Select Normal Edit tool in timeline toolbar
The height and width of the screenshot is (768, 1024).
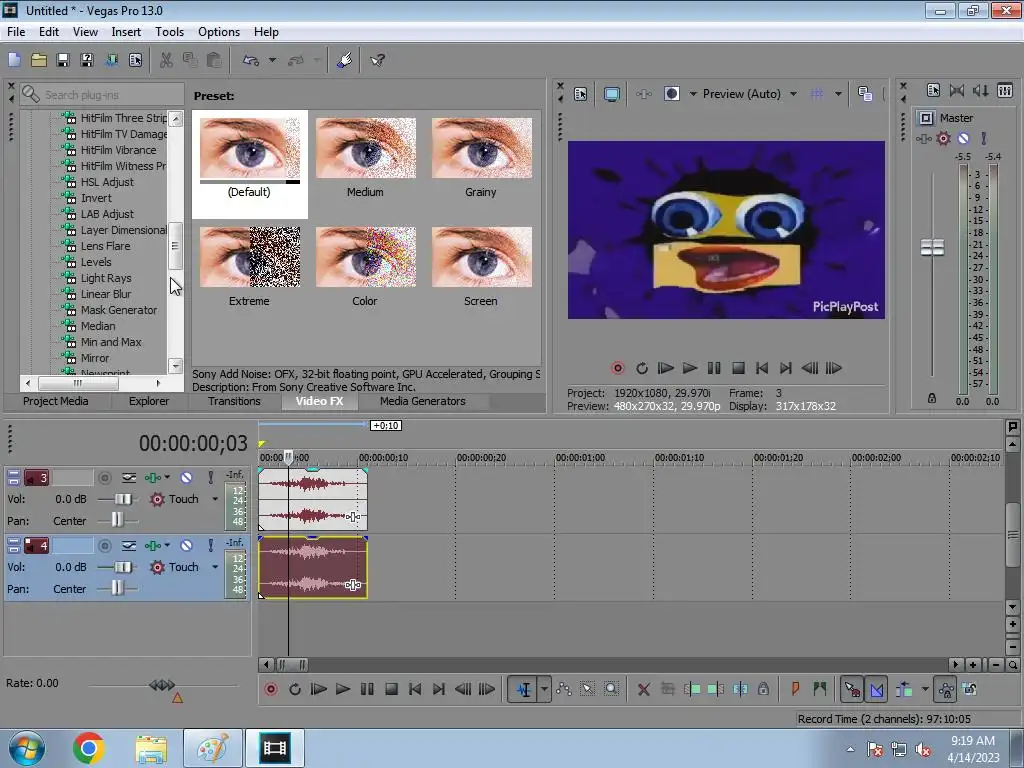[524, 689]
